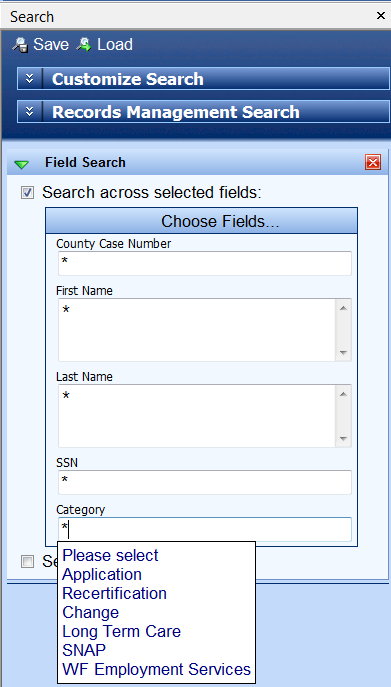The width and height of the screenshot is (391, 687).
Task: Choose Application from Category list
Action: pyautogui.click(x=102, y=574)
